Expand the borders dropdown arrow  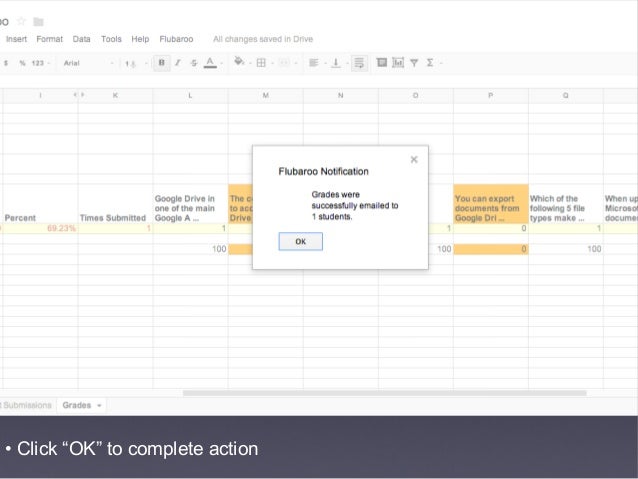coord(272,63)
